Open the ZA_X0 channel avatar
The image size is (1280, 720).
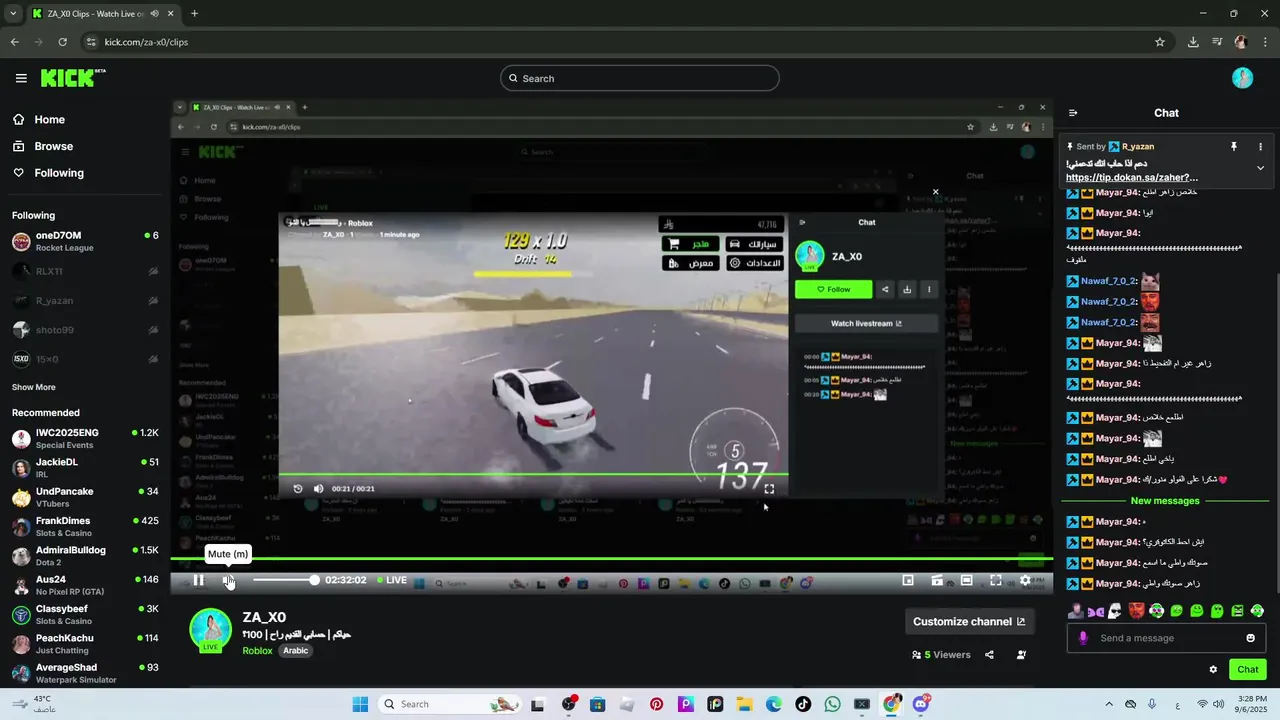coord(211,630)
